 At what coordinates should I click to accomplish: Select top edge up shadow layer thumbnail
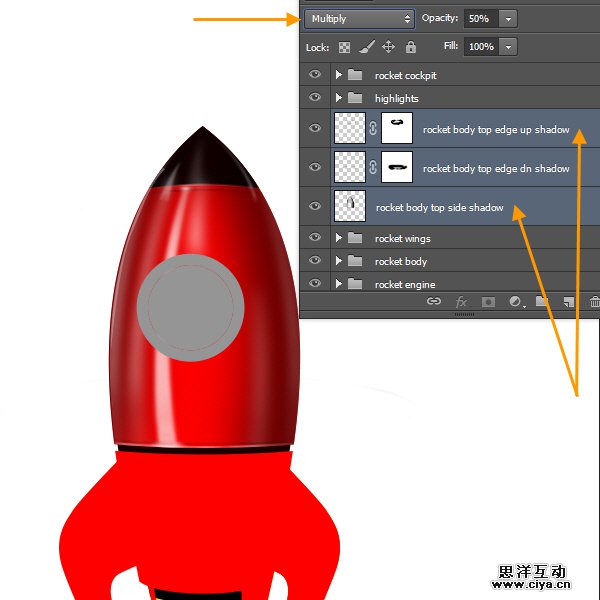click(350, 128)
